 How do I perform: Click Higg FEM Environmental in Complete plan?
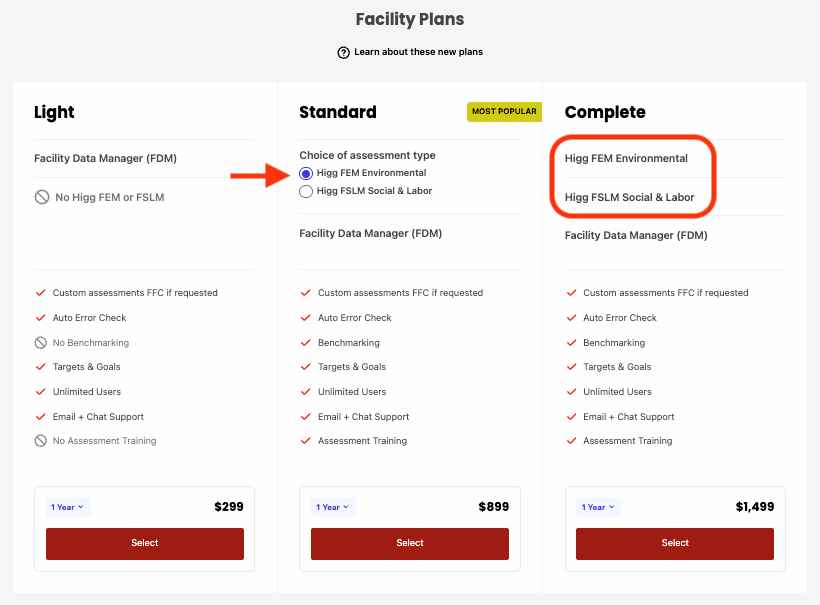tap(626, 158)
